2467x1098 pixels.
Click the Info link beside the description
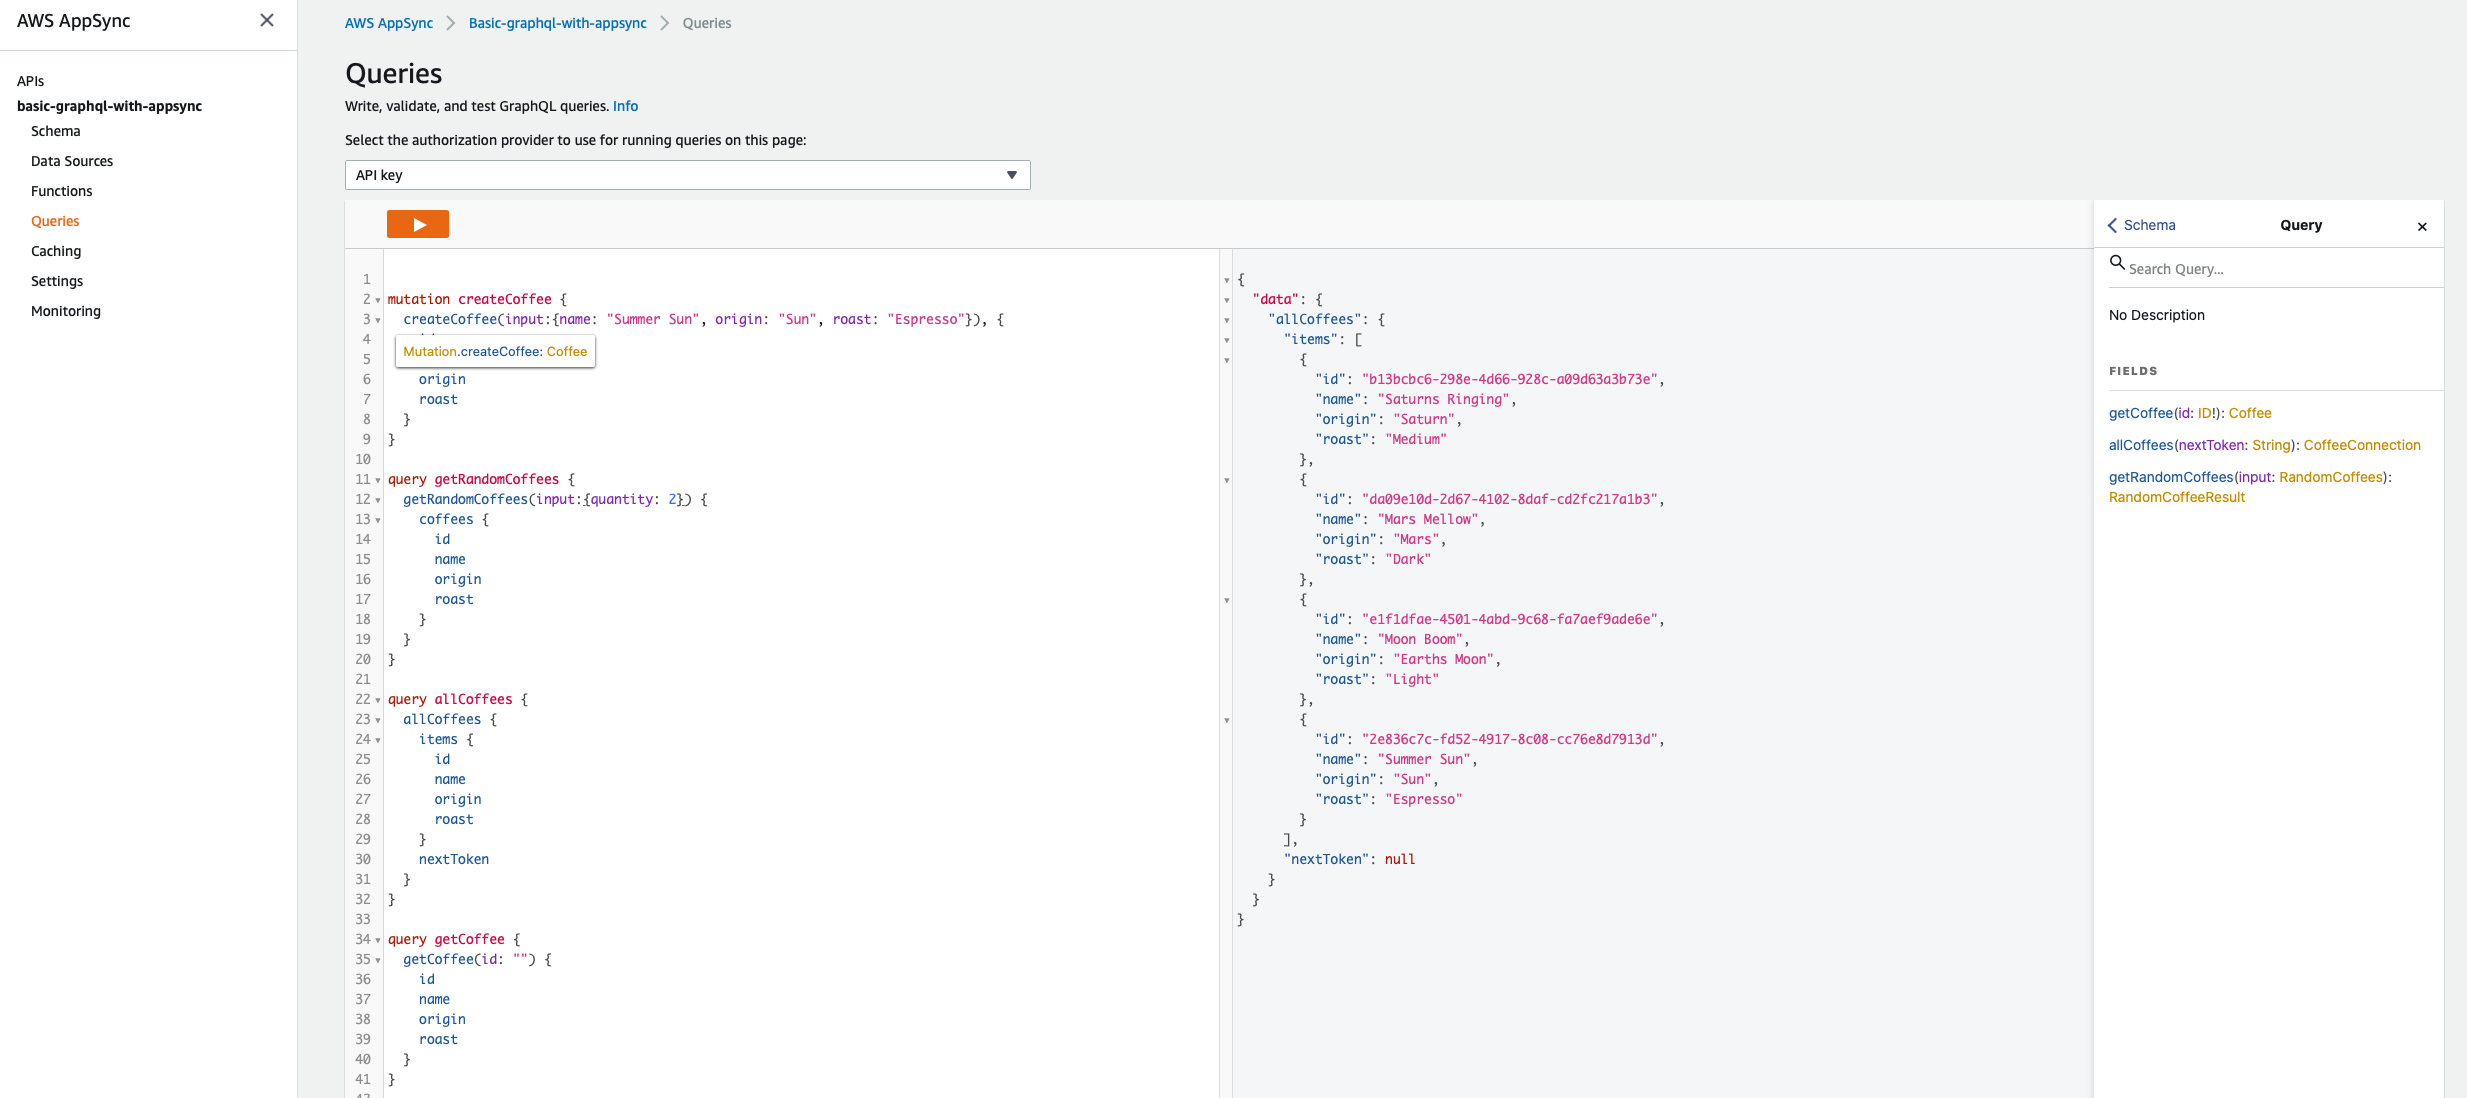click(x=625, y=106)
